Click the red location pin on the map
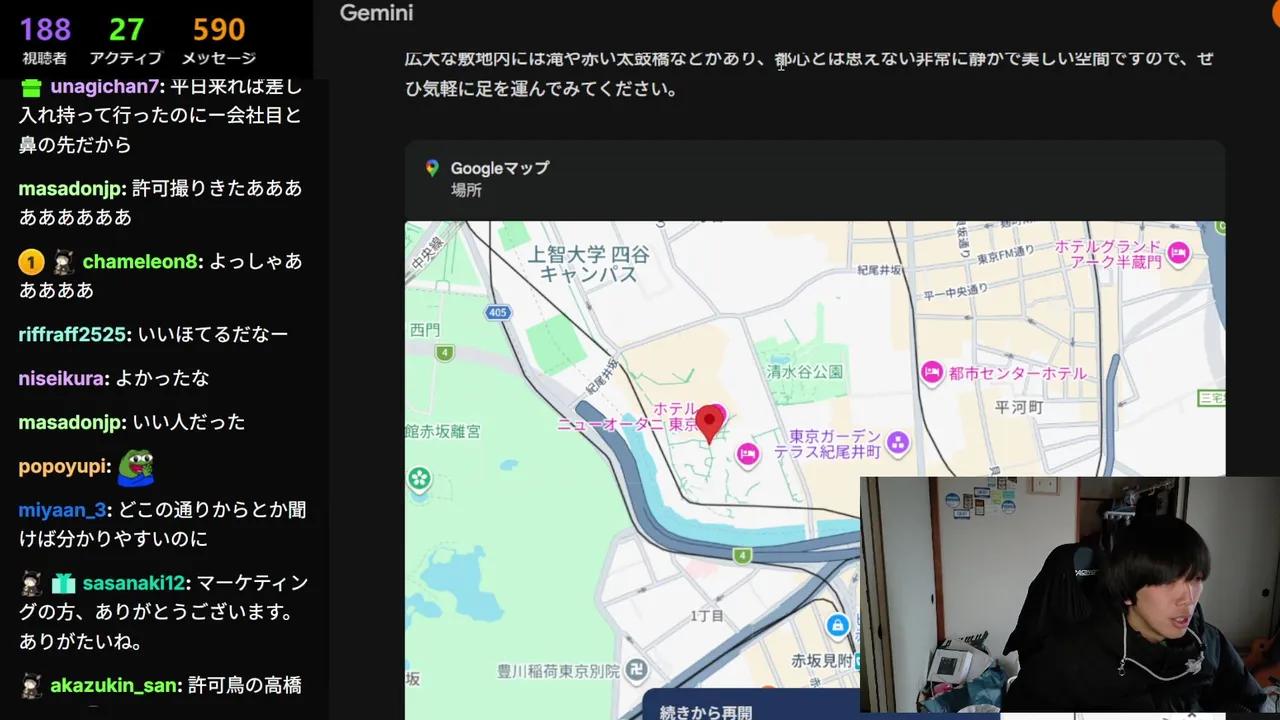The width and height of the screenshot is (1280, 720). (x=710, y=424)
